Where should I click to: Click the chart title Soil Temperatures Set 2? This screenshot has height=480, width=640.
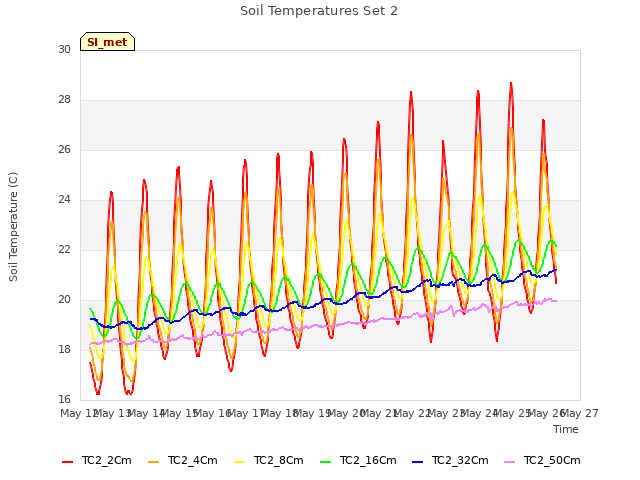coord(319,11)
